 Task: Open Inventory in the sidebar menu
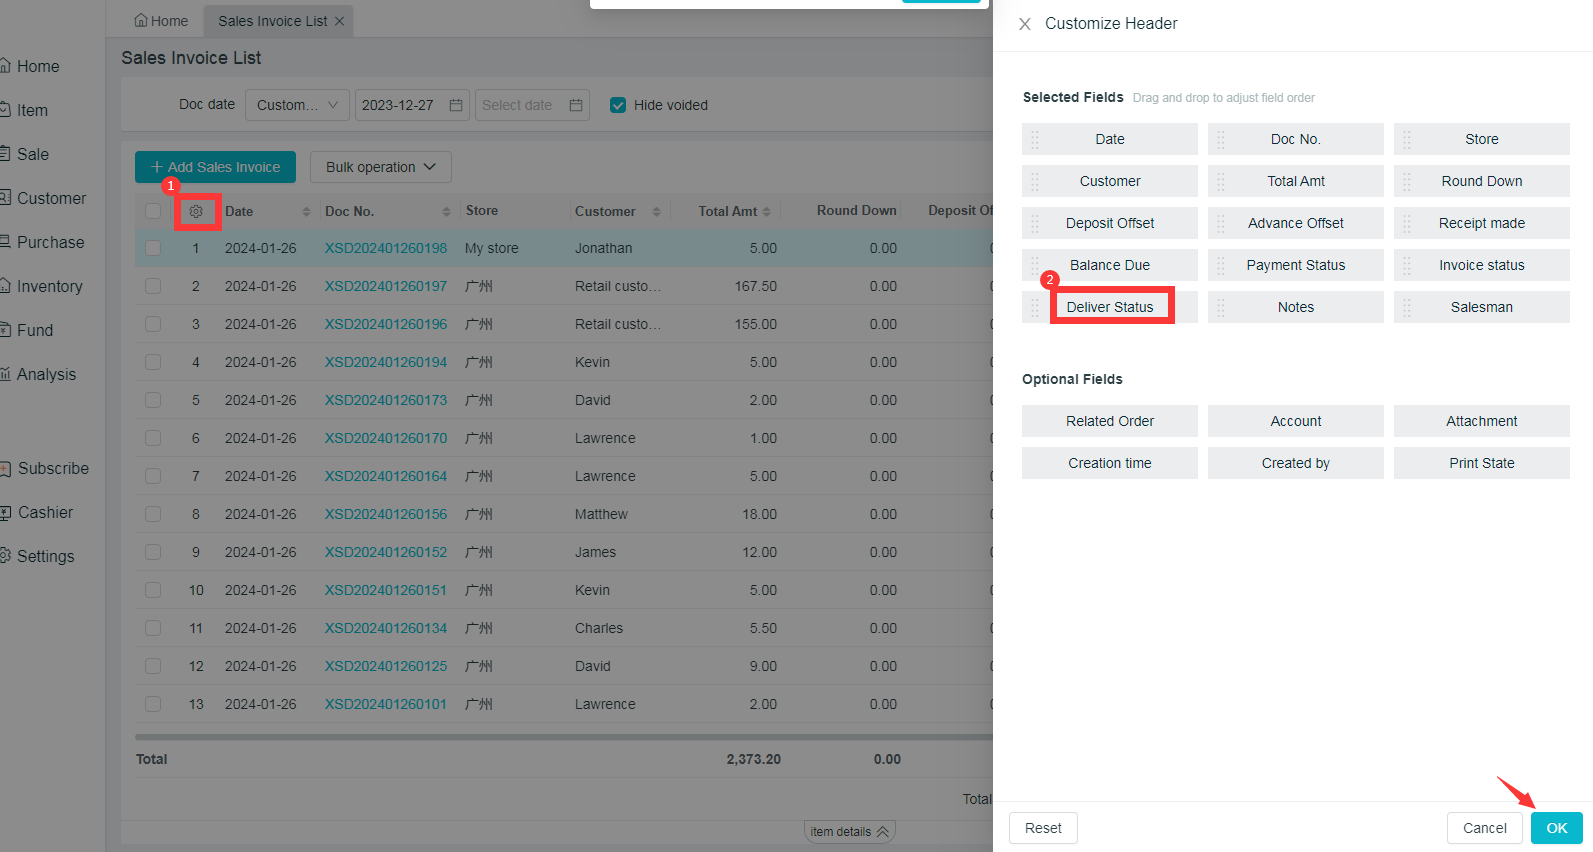(49, 287)
